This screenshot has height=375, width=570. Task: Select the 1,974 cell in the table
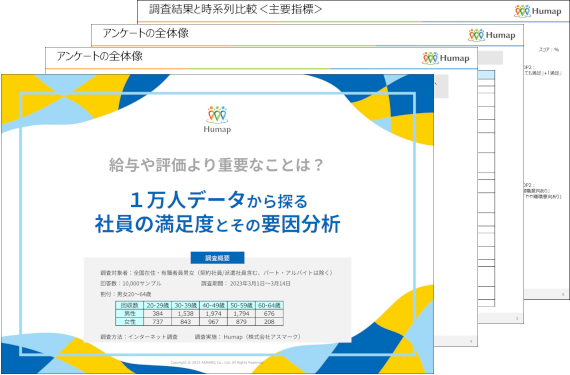click(213, 313)
